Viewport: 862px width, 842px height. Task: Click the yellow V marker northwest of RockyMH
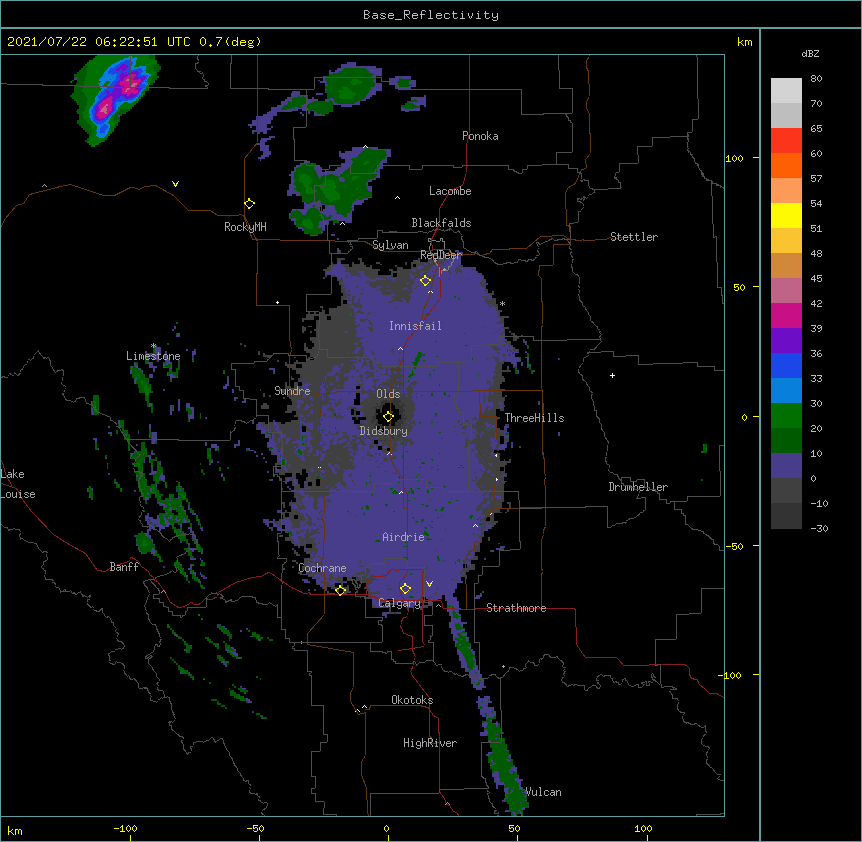pyautogui.click(x=175, y=184)
